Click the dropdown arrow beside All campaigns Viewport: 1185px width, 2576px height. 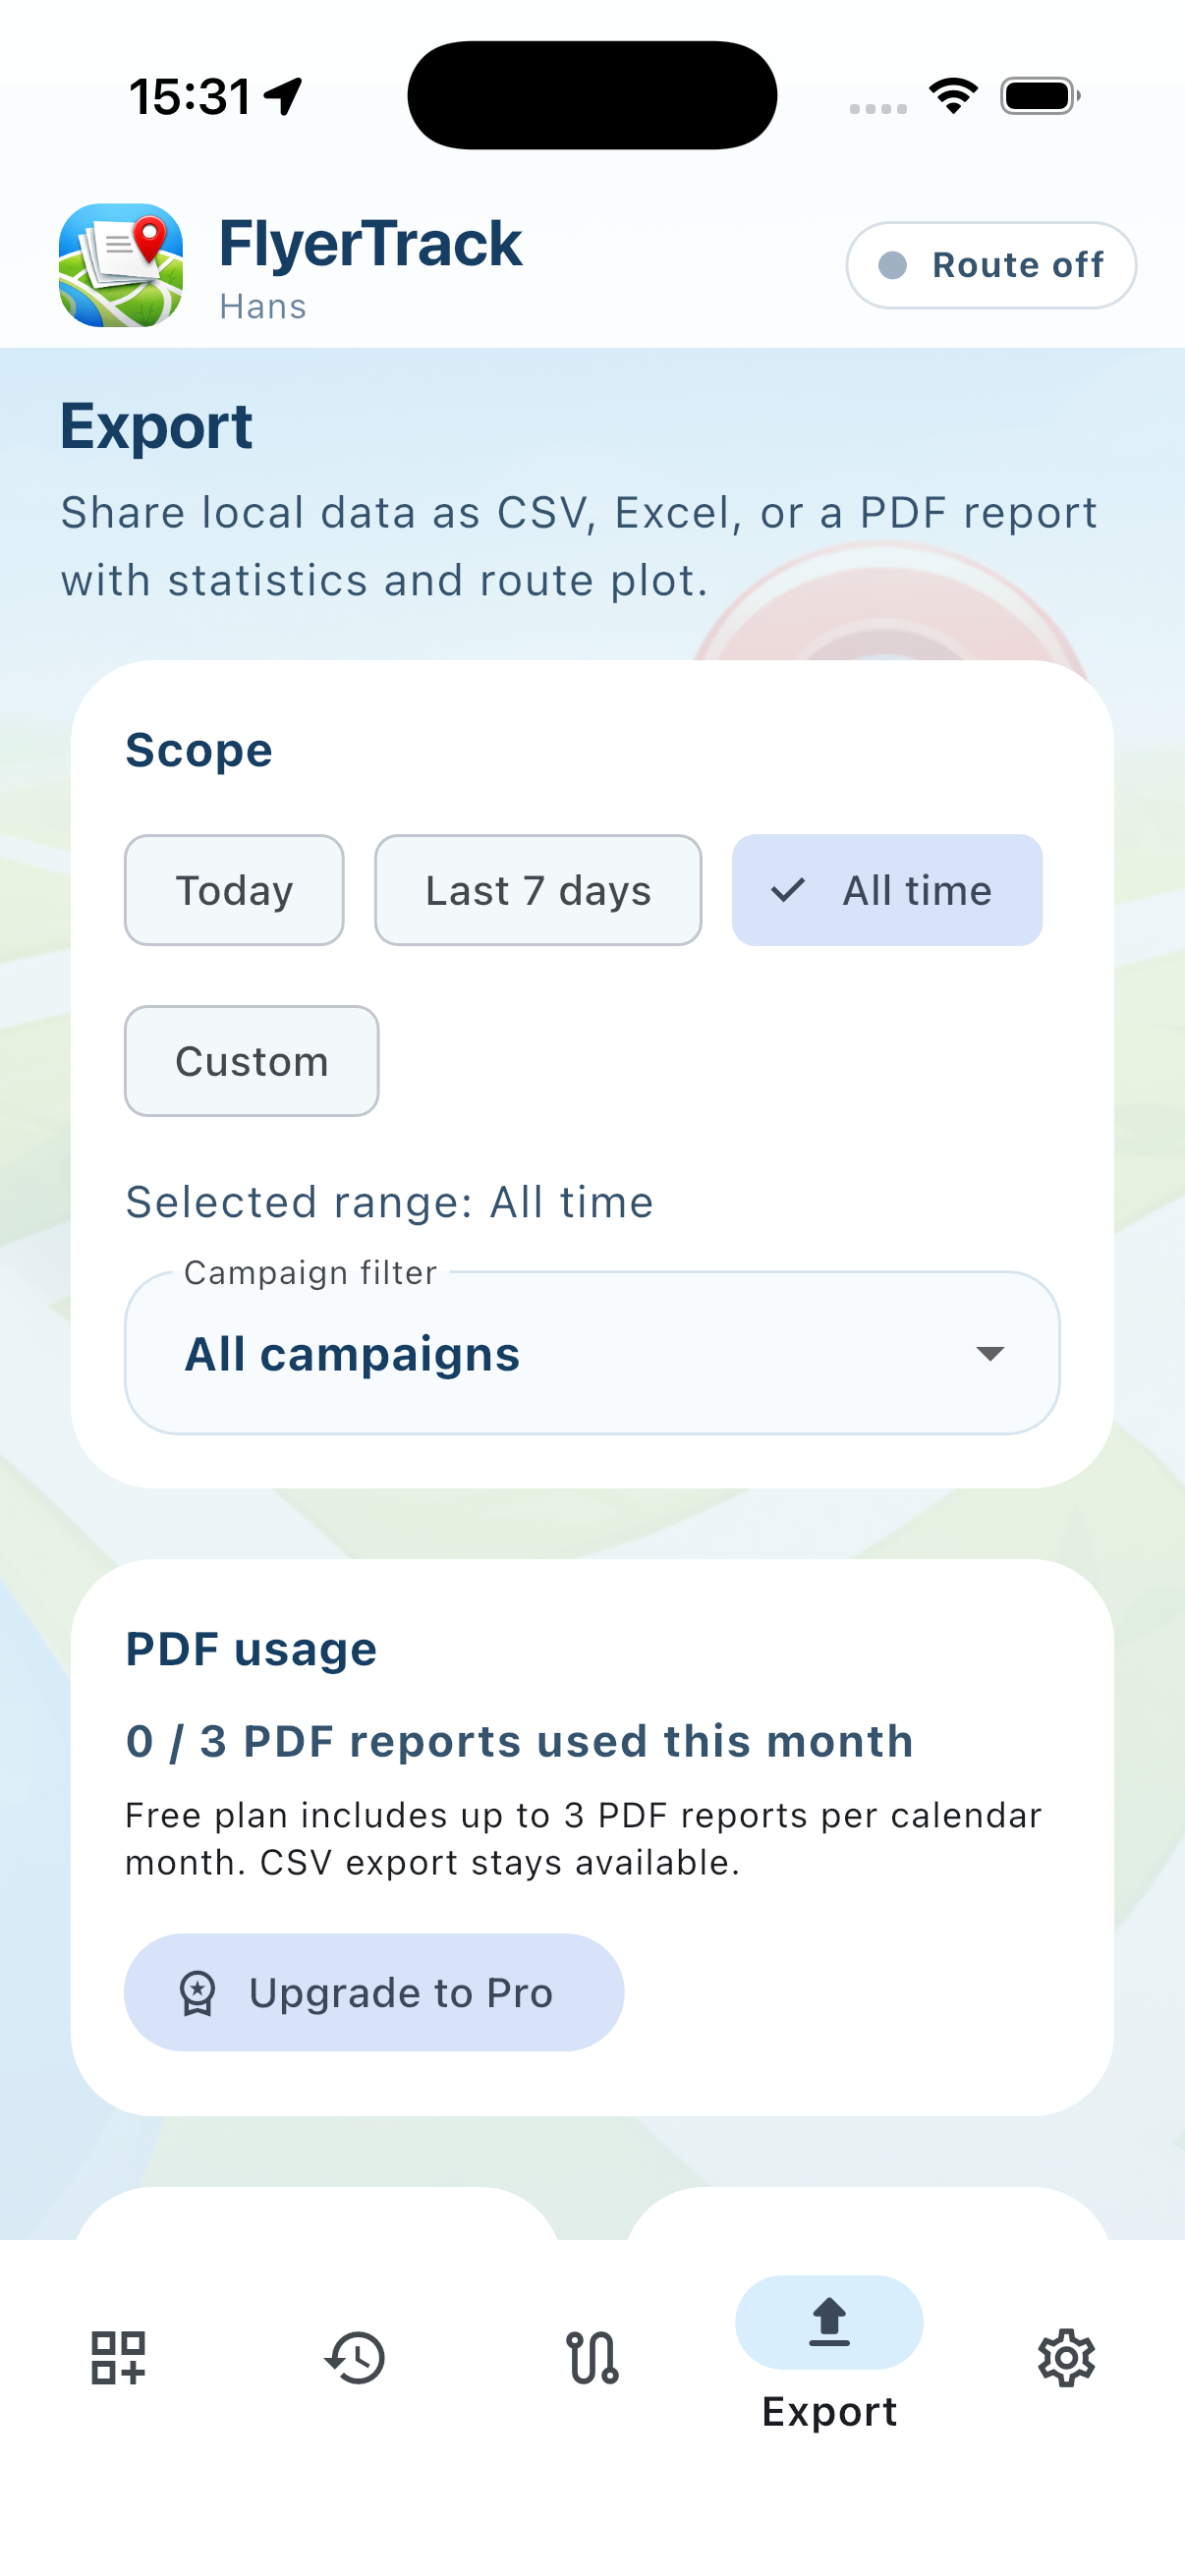pos(989,1353)
